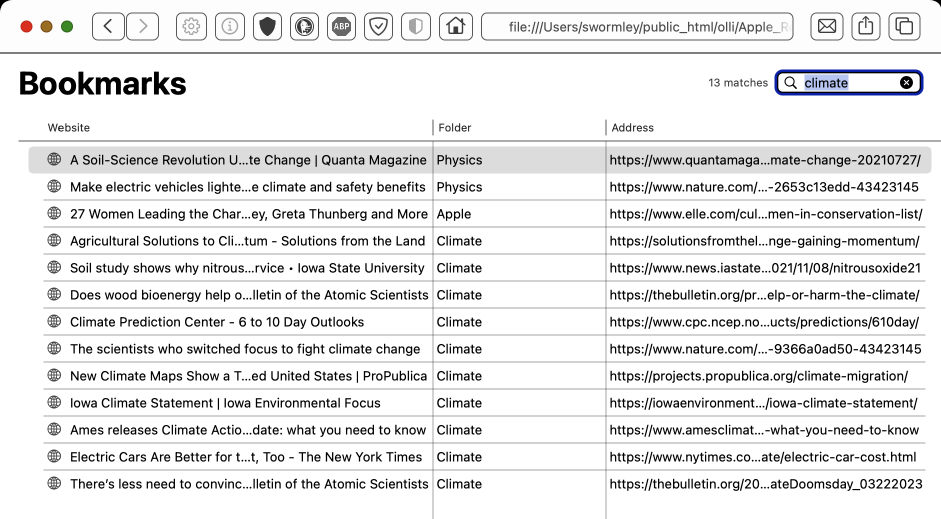Screen dimensions: 941x519
Task: Click the '13 matches' result count
Action: pyautogui.click(x=738, y=83)
